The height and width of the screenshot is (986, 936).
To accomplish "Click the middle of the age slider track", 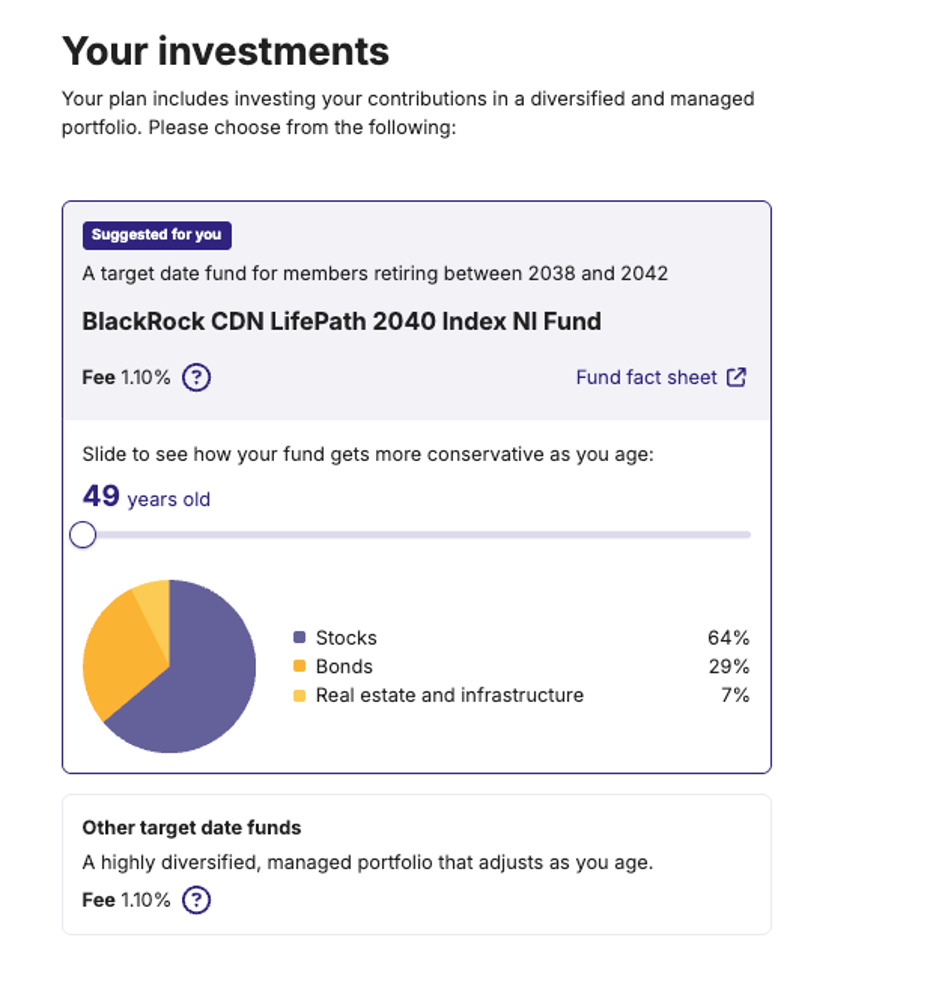I will click(416, 535).
